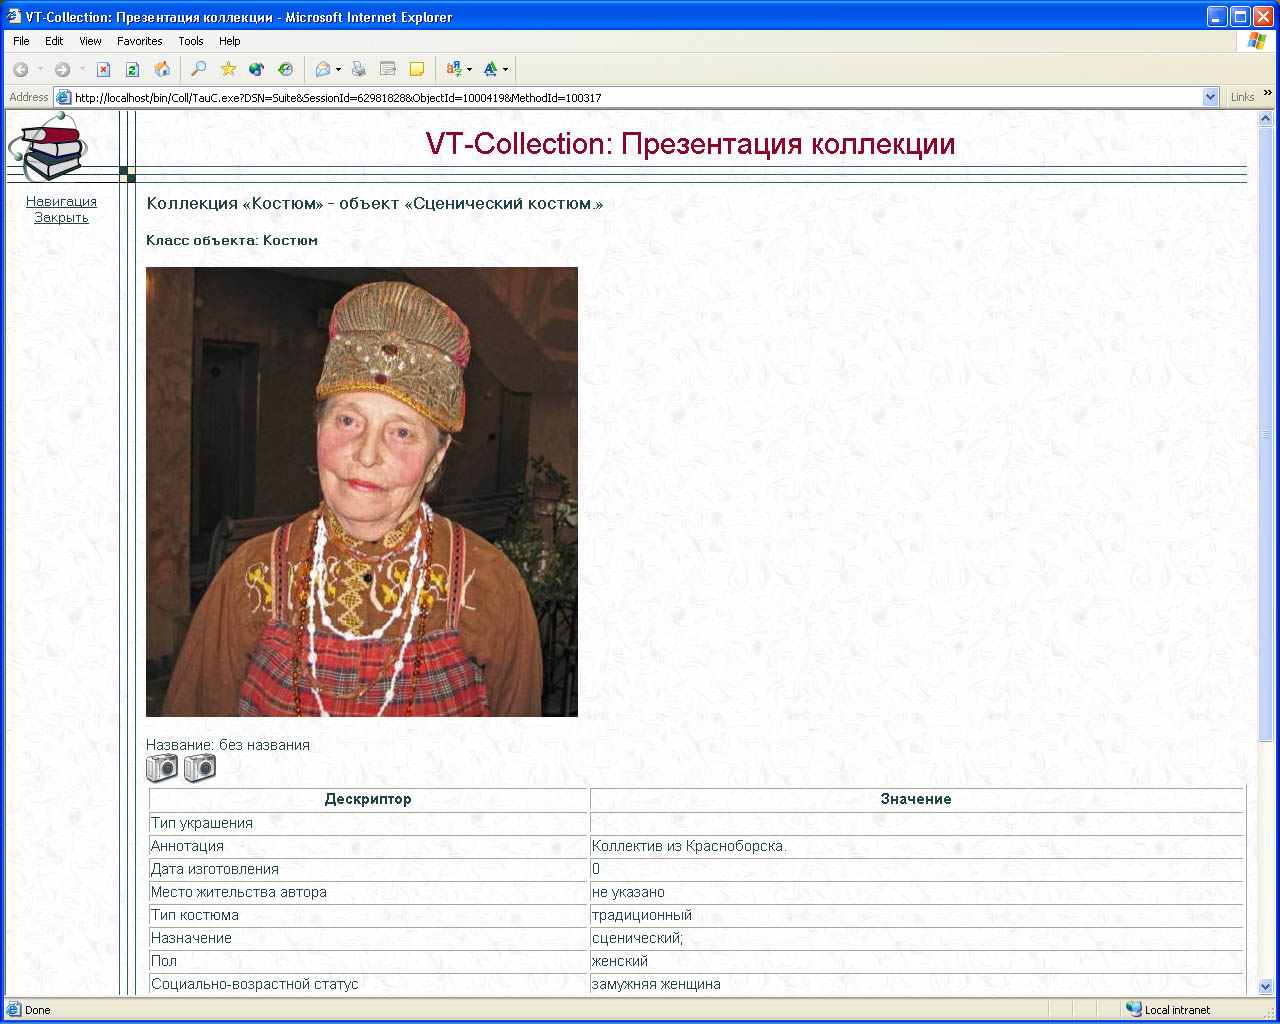The width and height of the screenshot is (1280, 1024).
Task: Select the Назначение row label
Action: point(191,938)
